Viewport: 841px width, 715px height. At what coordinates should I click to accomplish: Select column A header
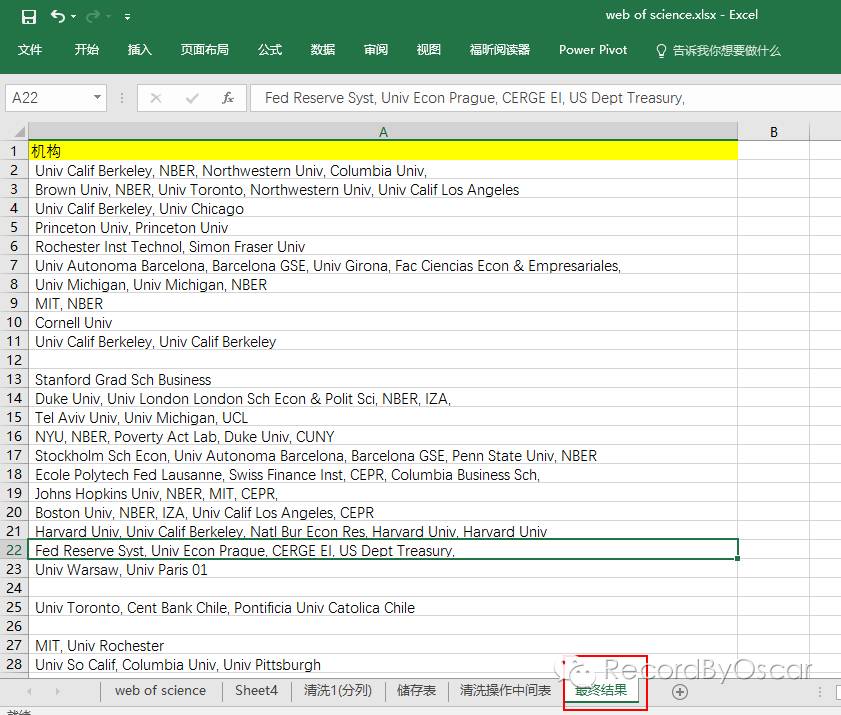click(383, 132)
